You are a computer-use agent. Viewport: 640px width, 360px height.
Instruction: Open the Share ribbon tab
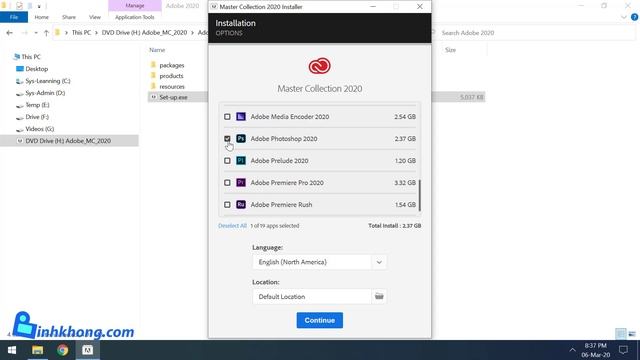[x=69, y=17]
